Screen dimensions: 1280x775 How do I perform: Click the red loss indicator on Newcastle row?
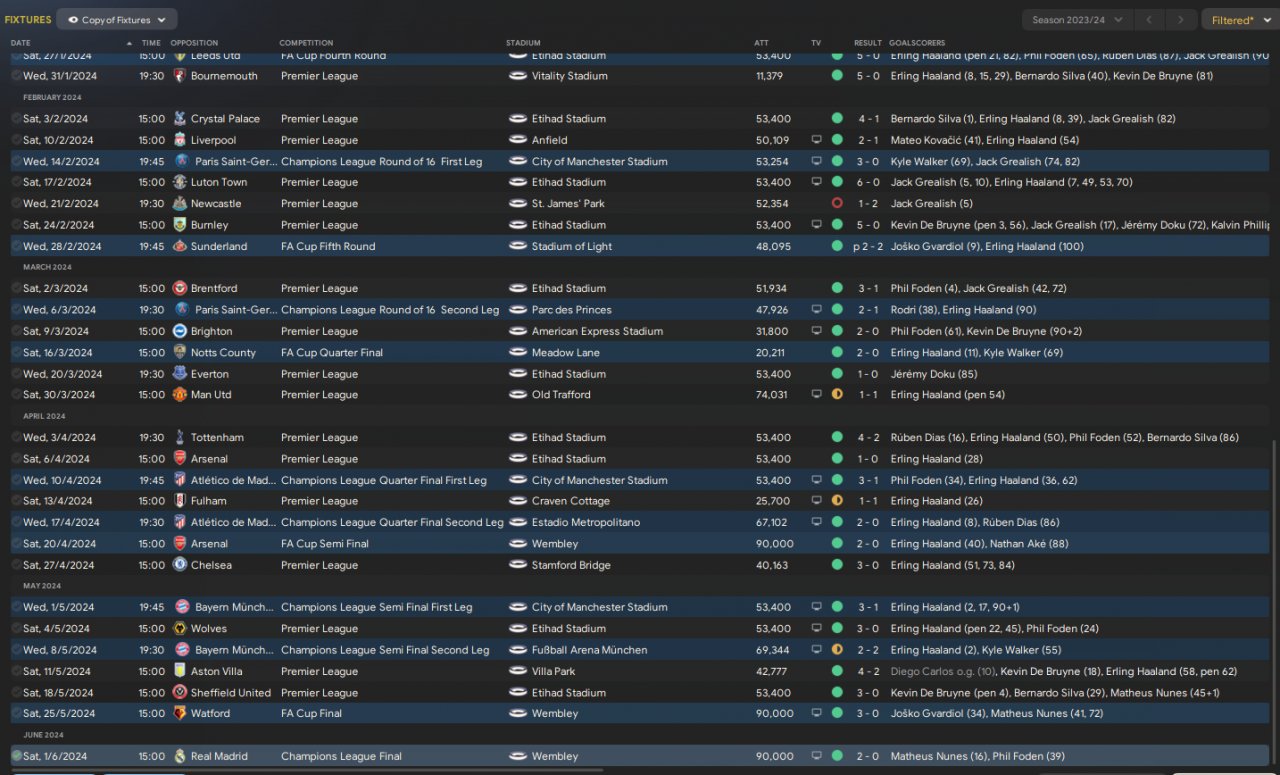click(837, 204)
